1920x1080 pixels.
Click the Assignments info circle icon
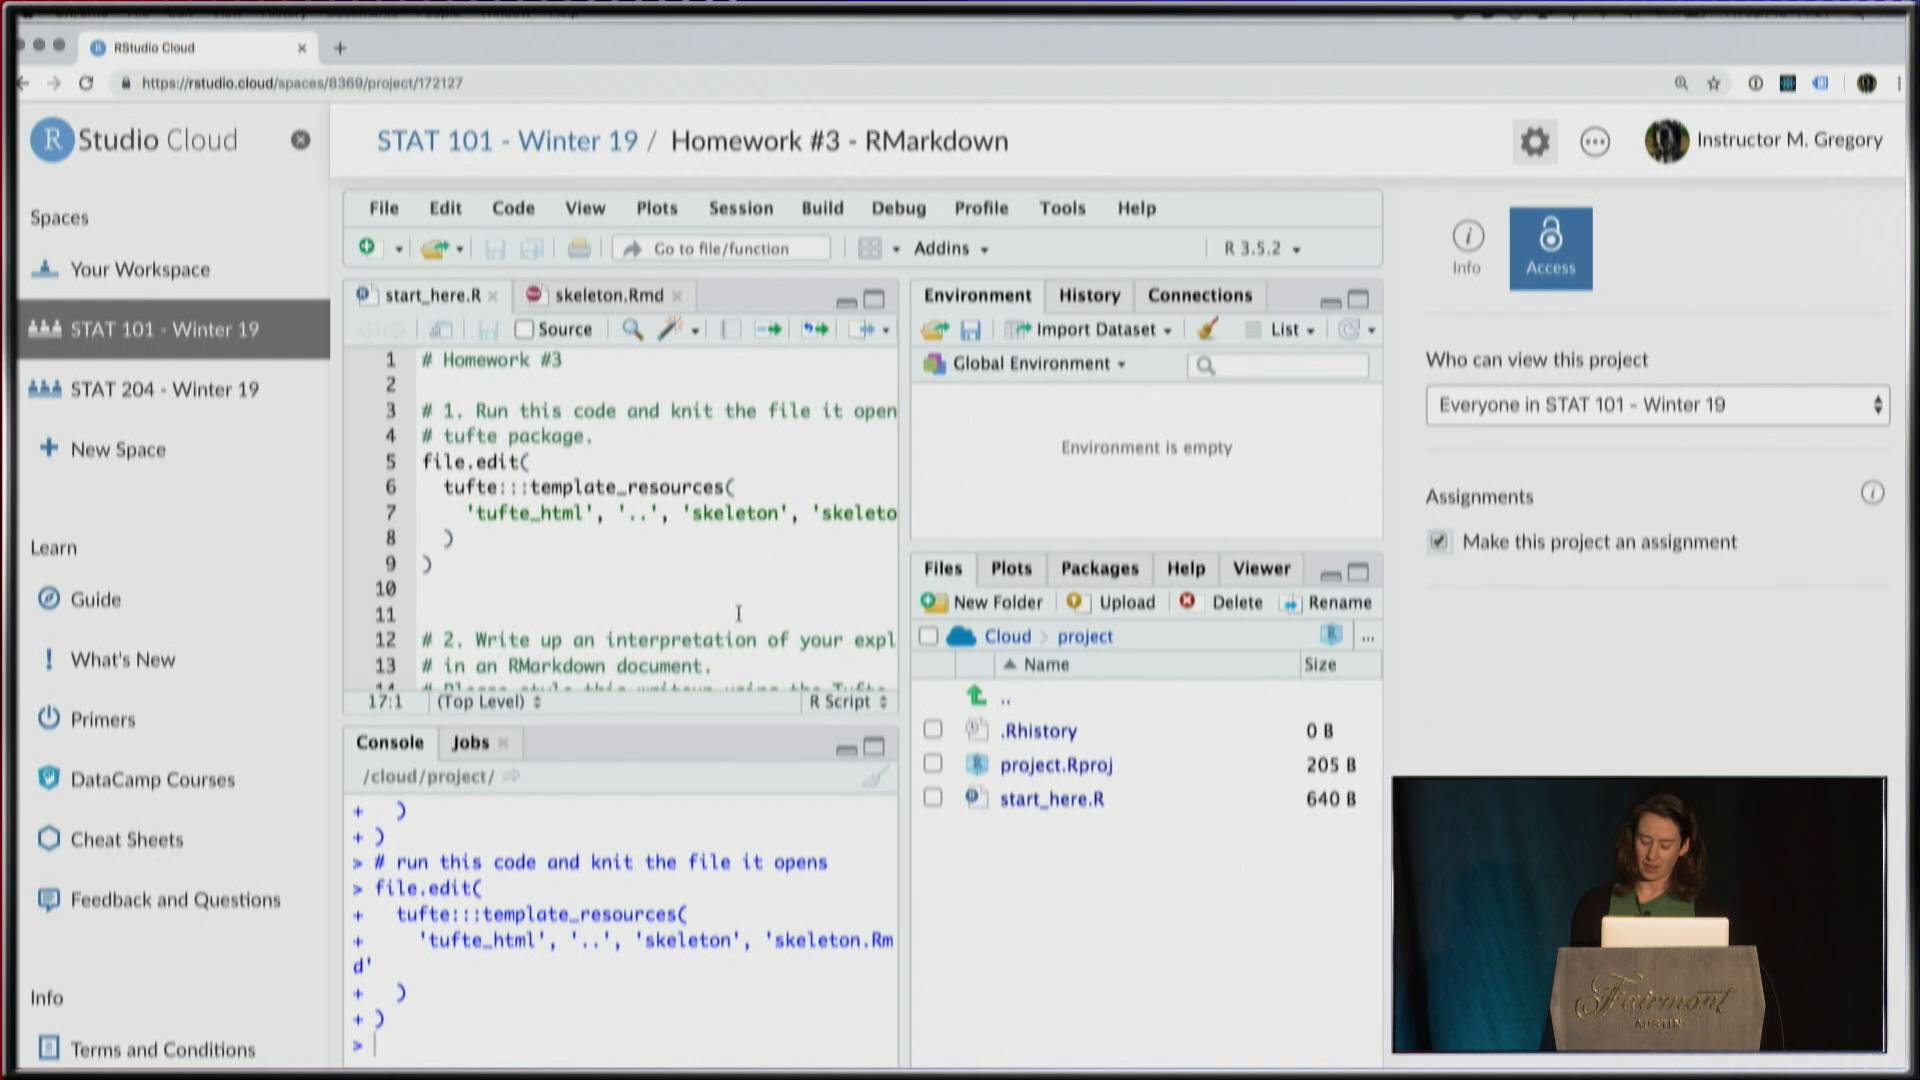1872,493
